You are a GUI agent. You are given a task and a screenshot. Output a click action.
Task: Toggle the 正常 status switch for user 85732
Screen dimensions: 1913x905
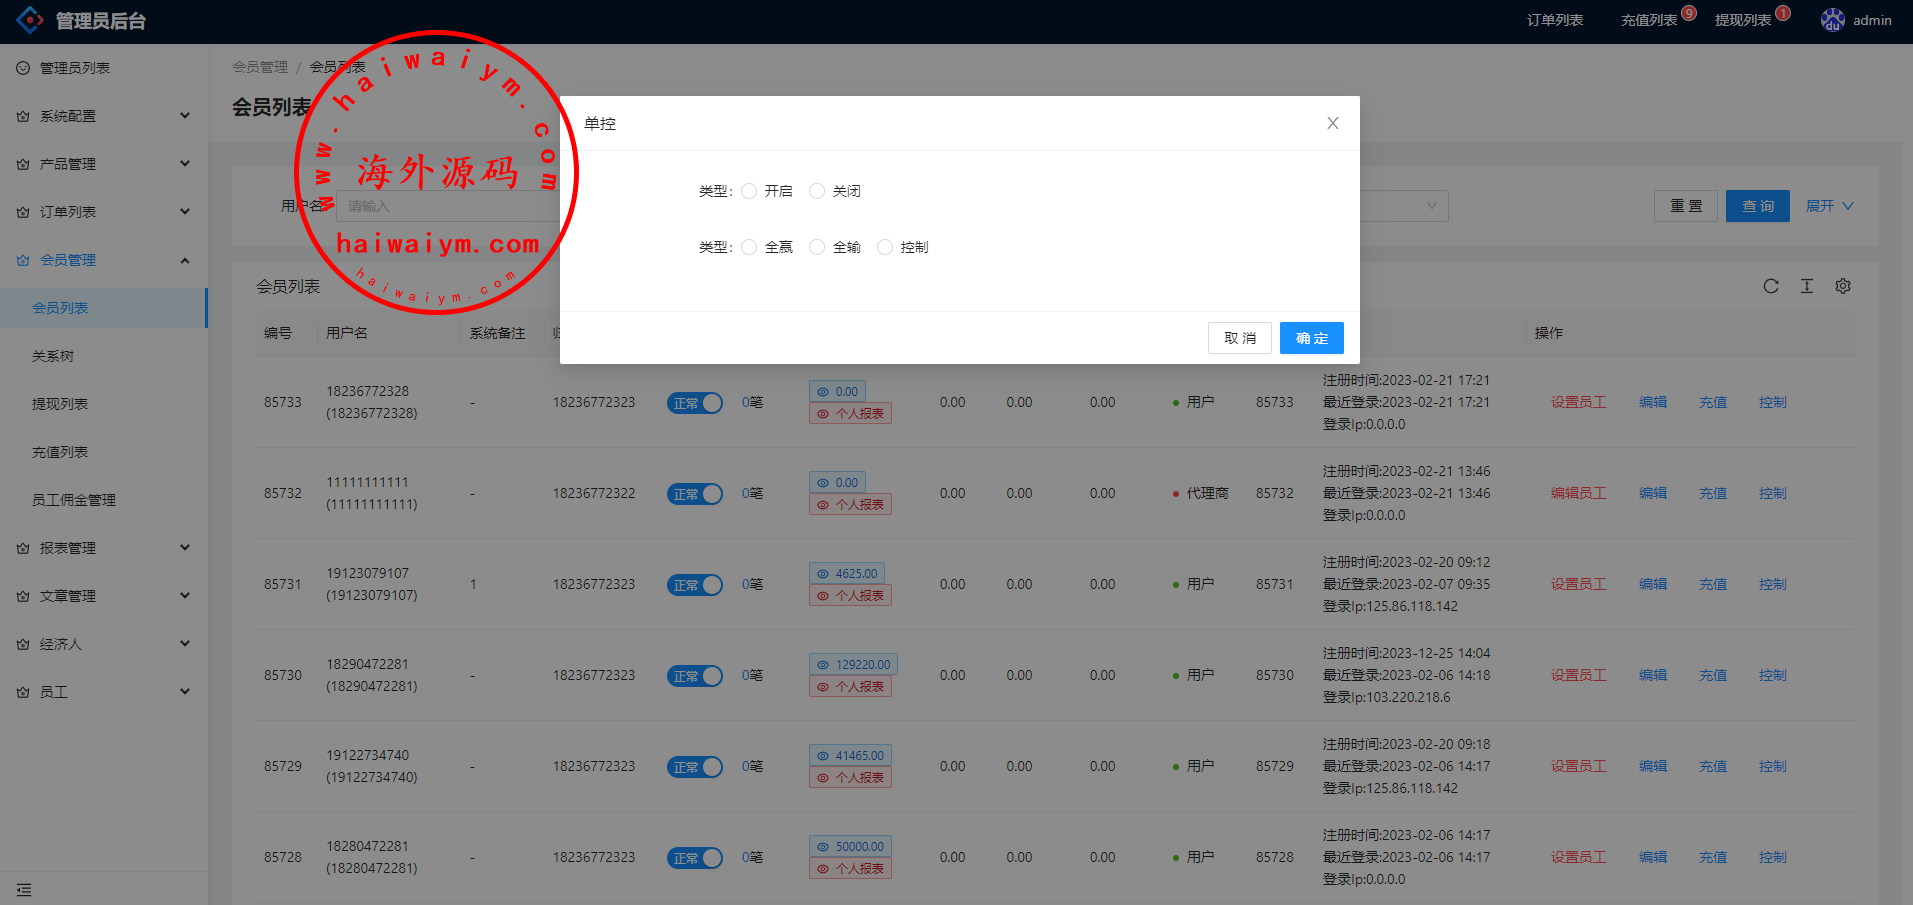[x=695, y=494]
